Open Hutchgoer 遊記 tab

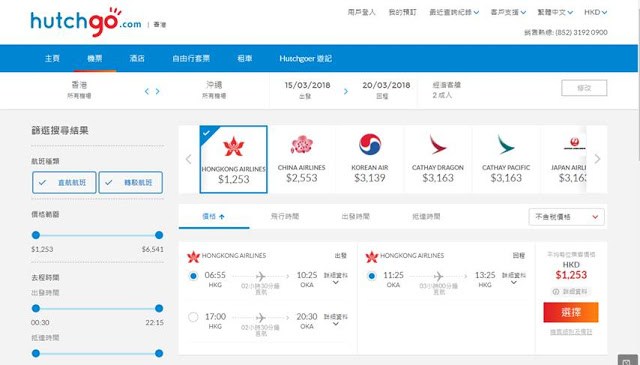[305, 58]
